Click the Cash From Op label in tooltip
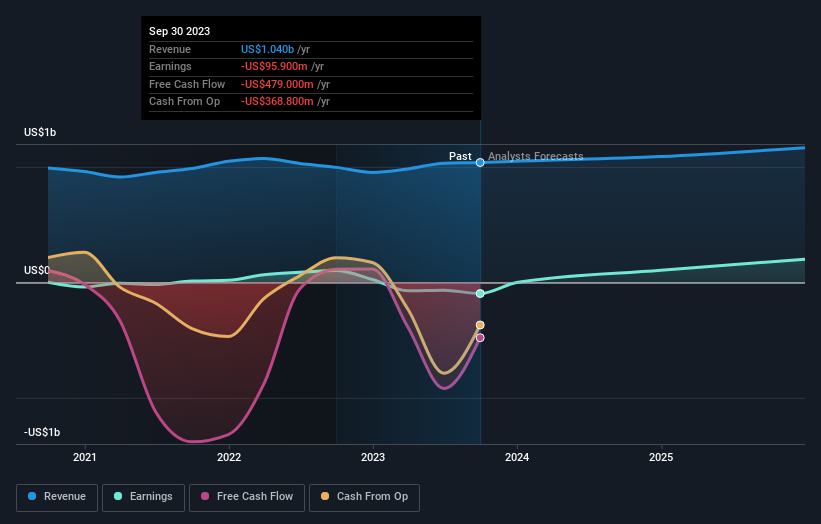The height and width of the screenshot is (524, 821). pos(184,102)
